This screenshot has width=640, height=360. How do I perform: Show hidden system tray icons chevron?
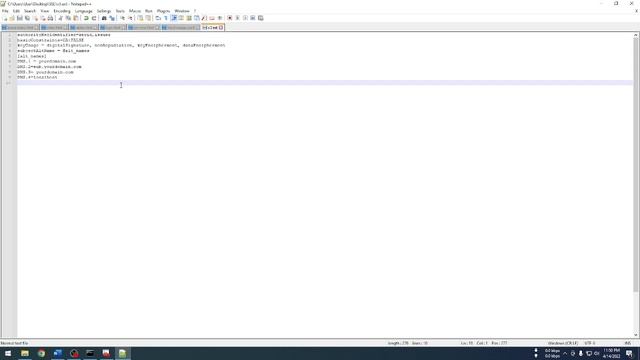pyautogui.click(x=565, y=353)
